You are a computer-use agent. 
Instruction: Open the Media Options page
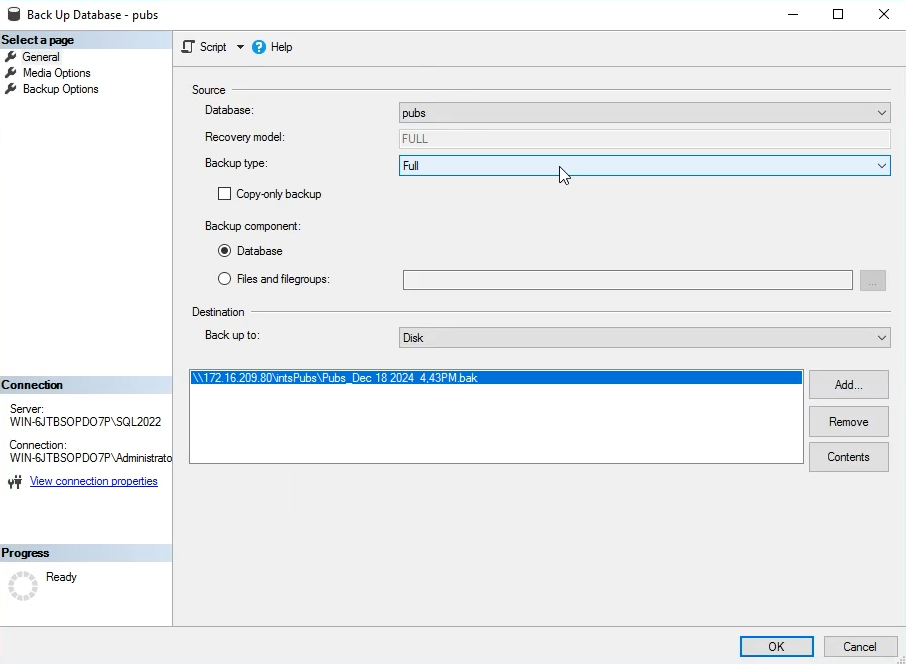click(57, 73)
